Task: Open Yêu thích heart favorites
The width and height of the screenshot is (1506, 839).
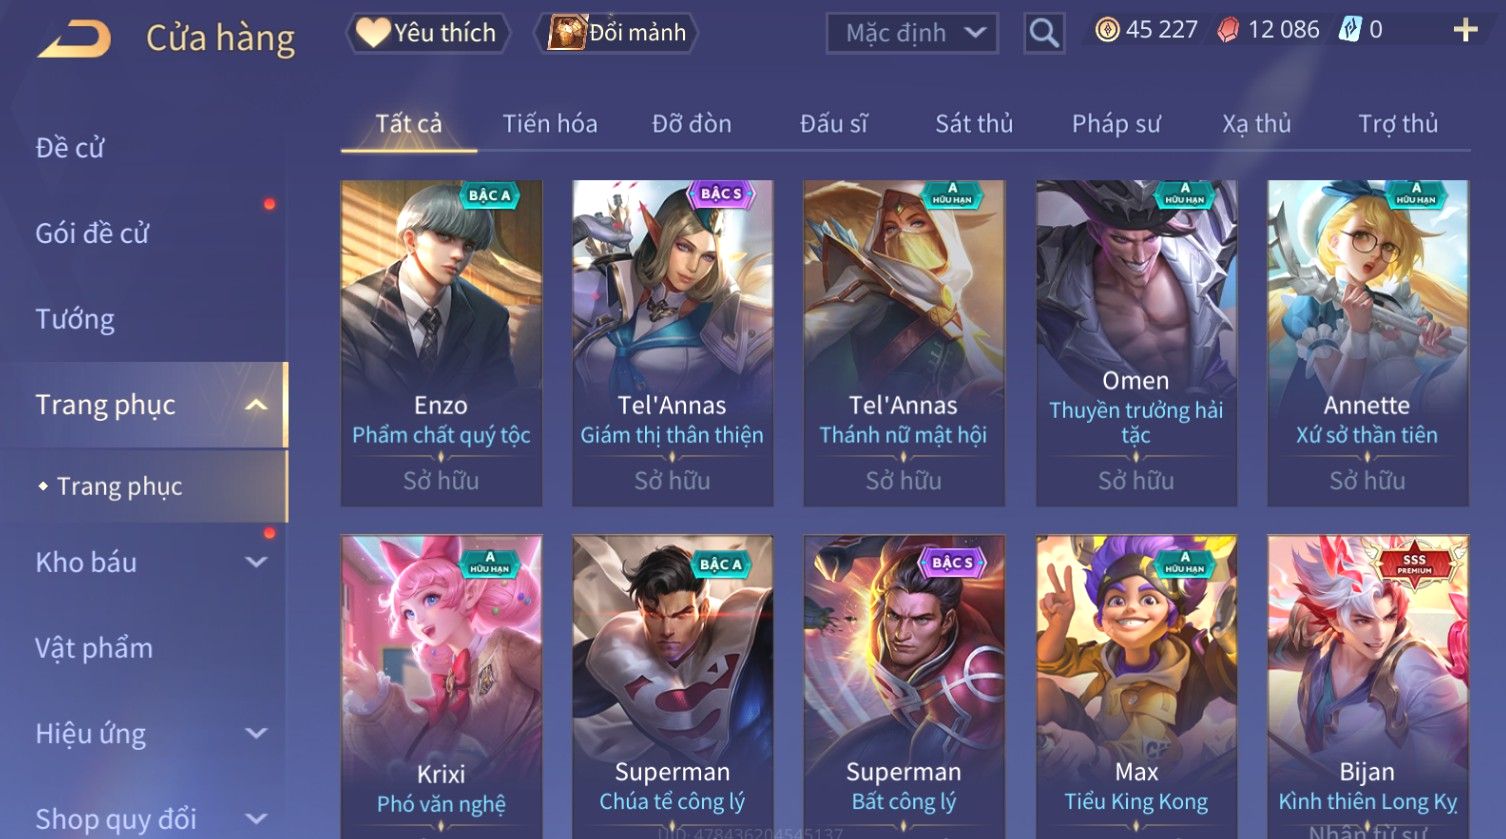Action: click(428, 33)
